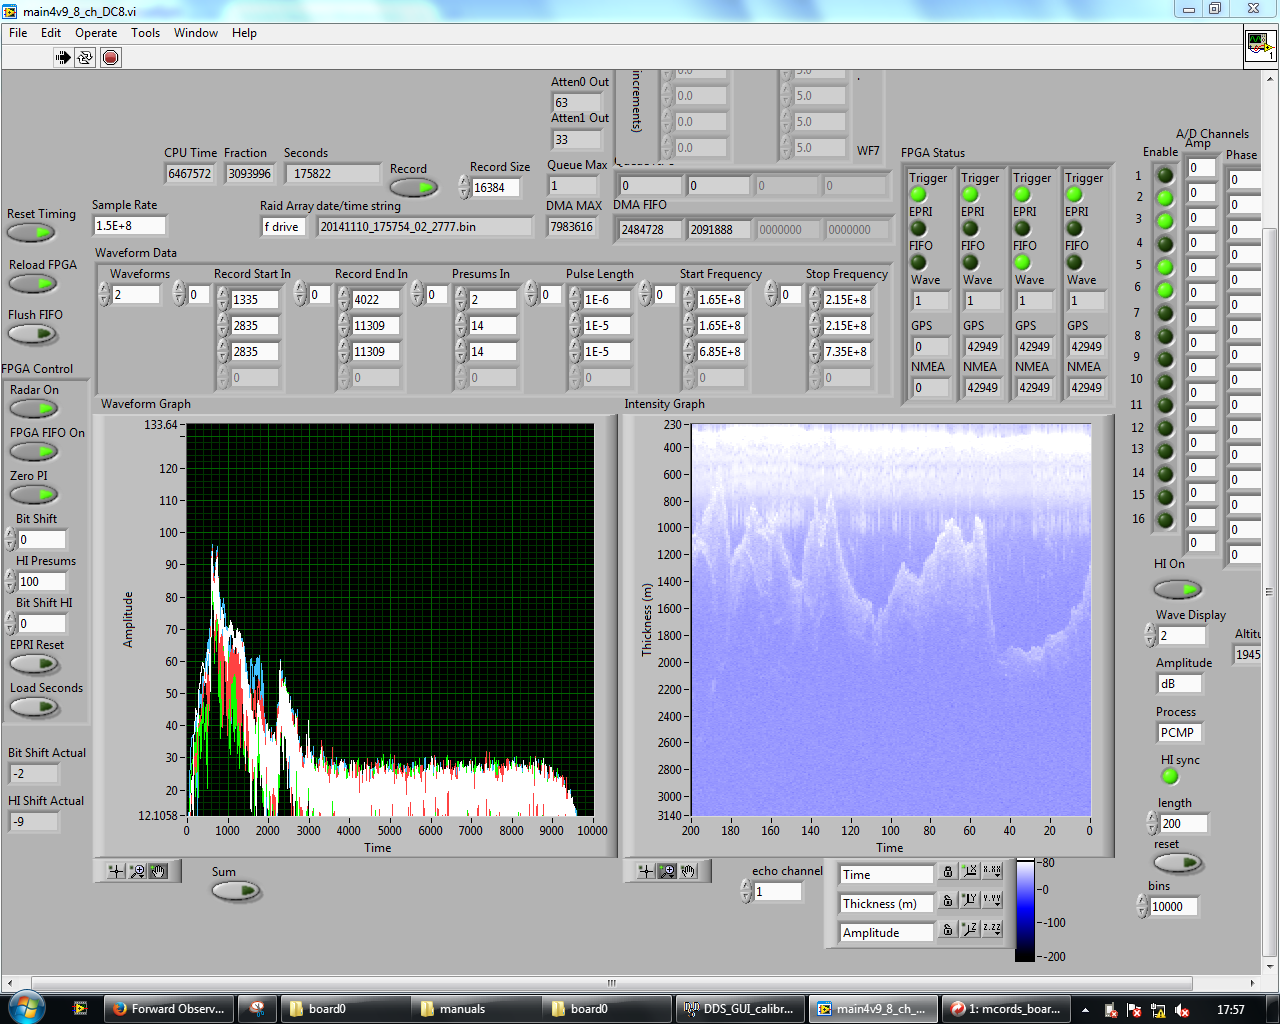
Task: Open the Operate menu
Action: (96, 33)
